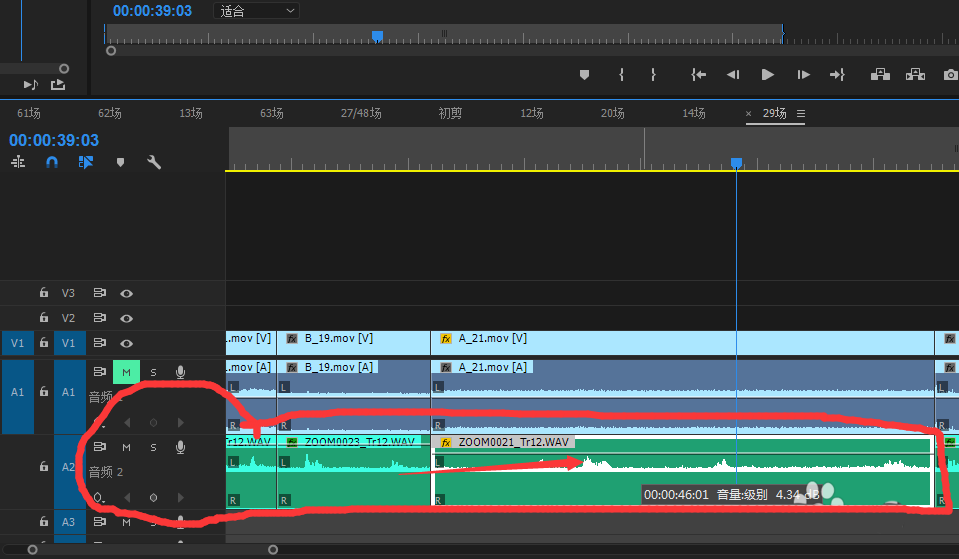Open A2 keyframe display dropdown

[x=98, y=497]
